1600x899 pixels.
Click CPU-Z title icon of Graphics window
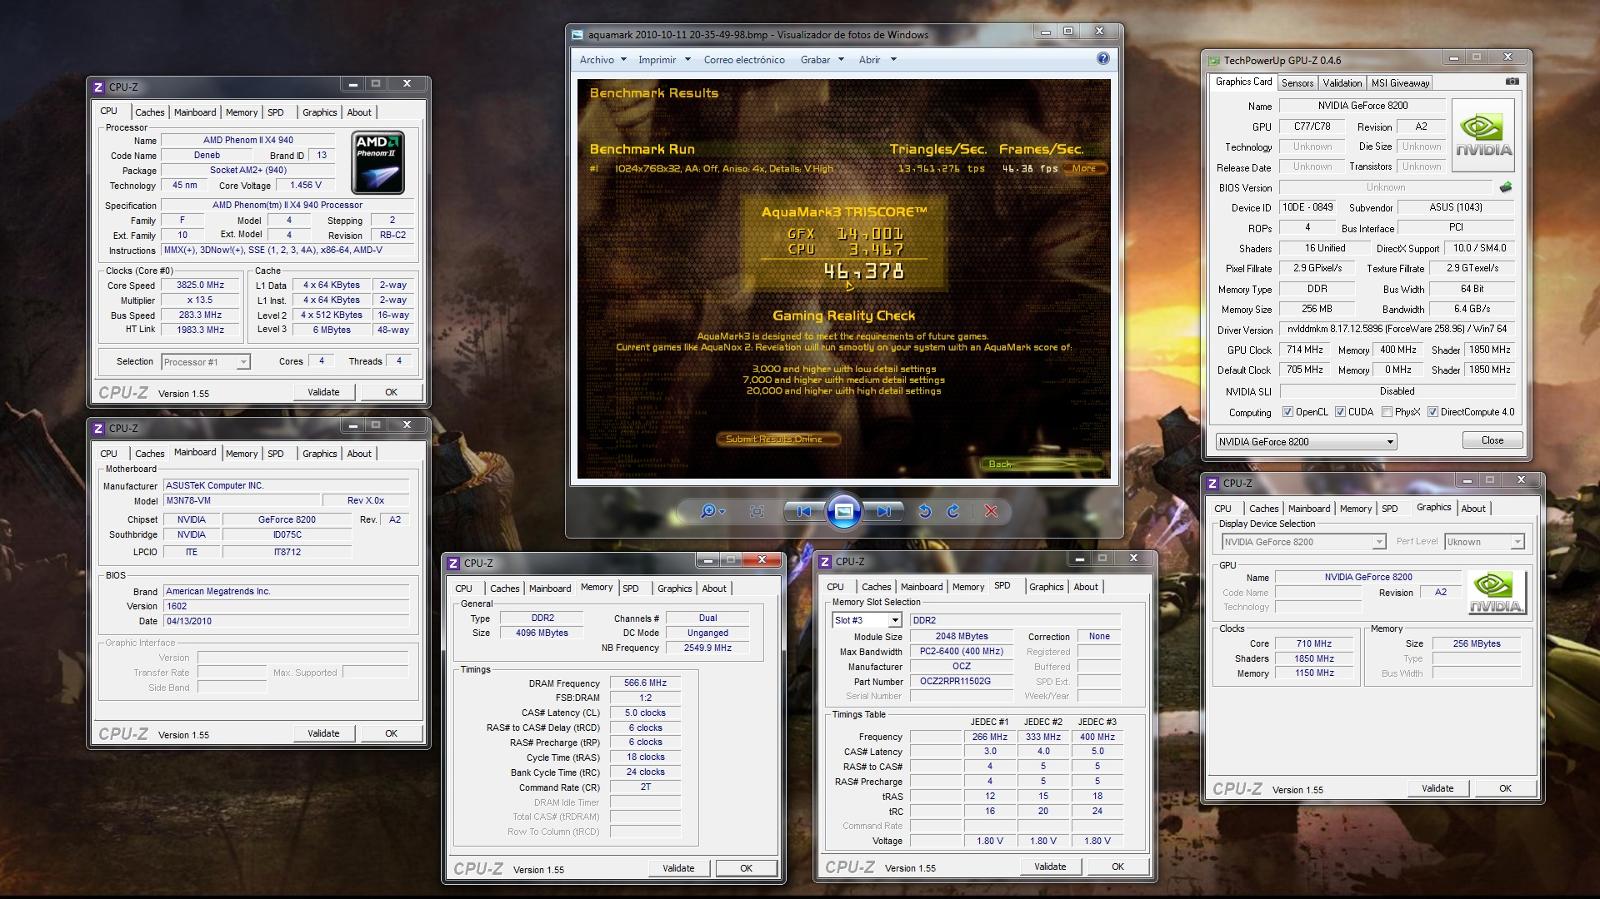point(1213,483)
